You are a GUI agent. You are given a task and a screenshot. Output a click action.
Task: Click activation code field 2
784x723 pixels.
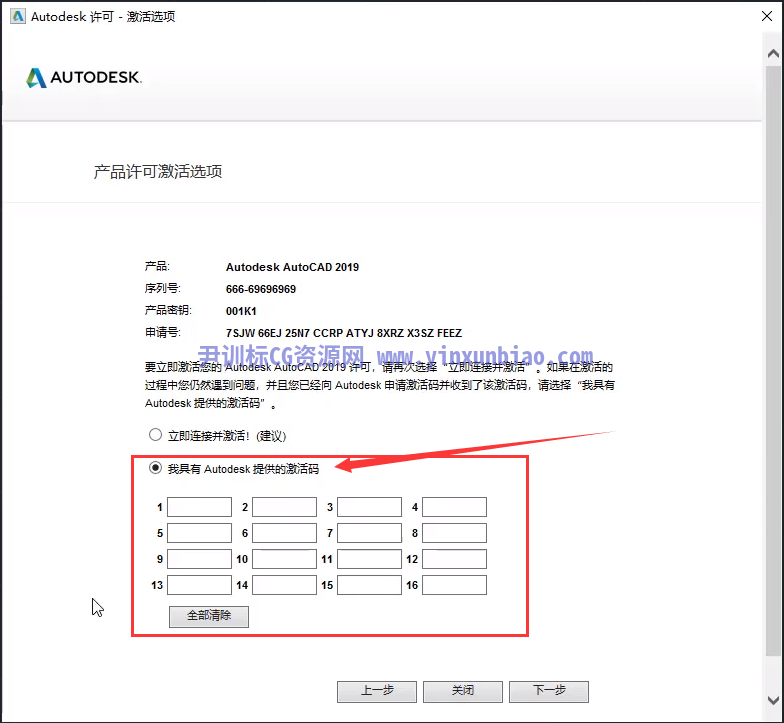[x=284, y=507]
